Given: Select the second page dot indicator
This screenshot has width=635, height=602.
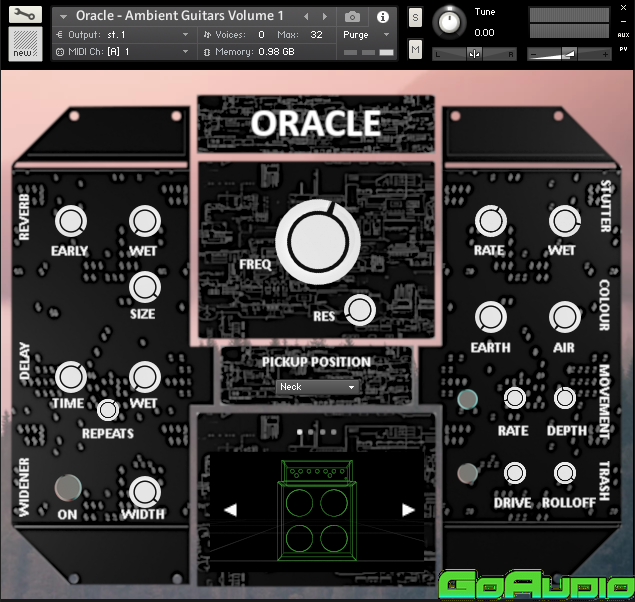Looking at the screenshot, I should coord(311,432).
